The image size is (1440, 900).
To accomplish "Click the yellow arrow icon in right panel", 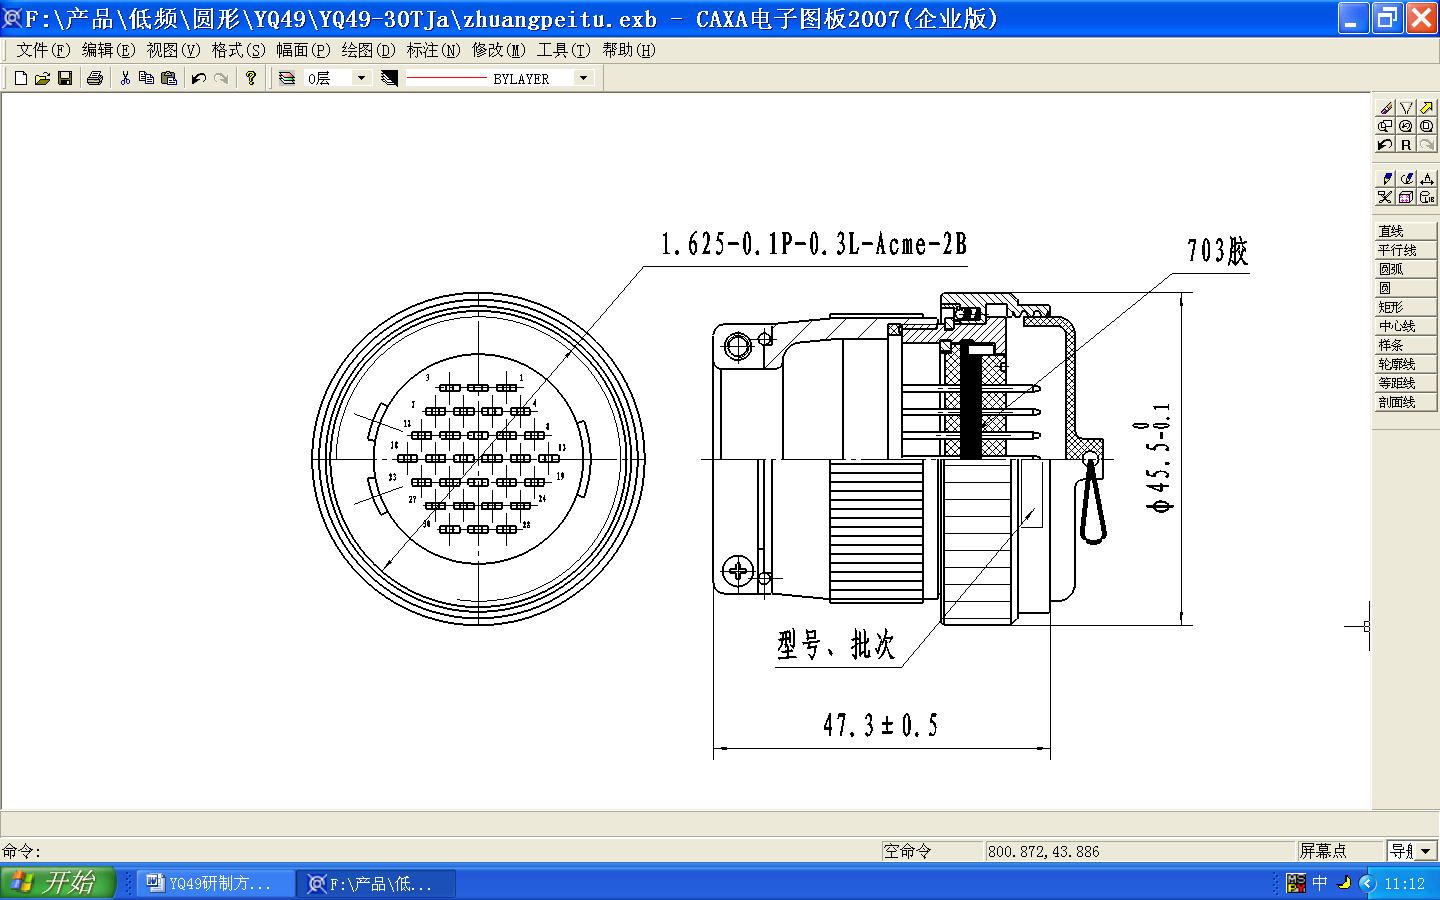I will (1427, 108).
